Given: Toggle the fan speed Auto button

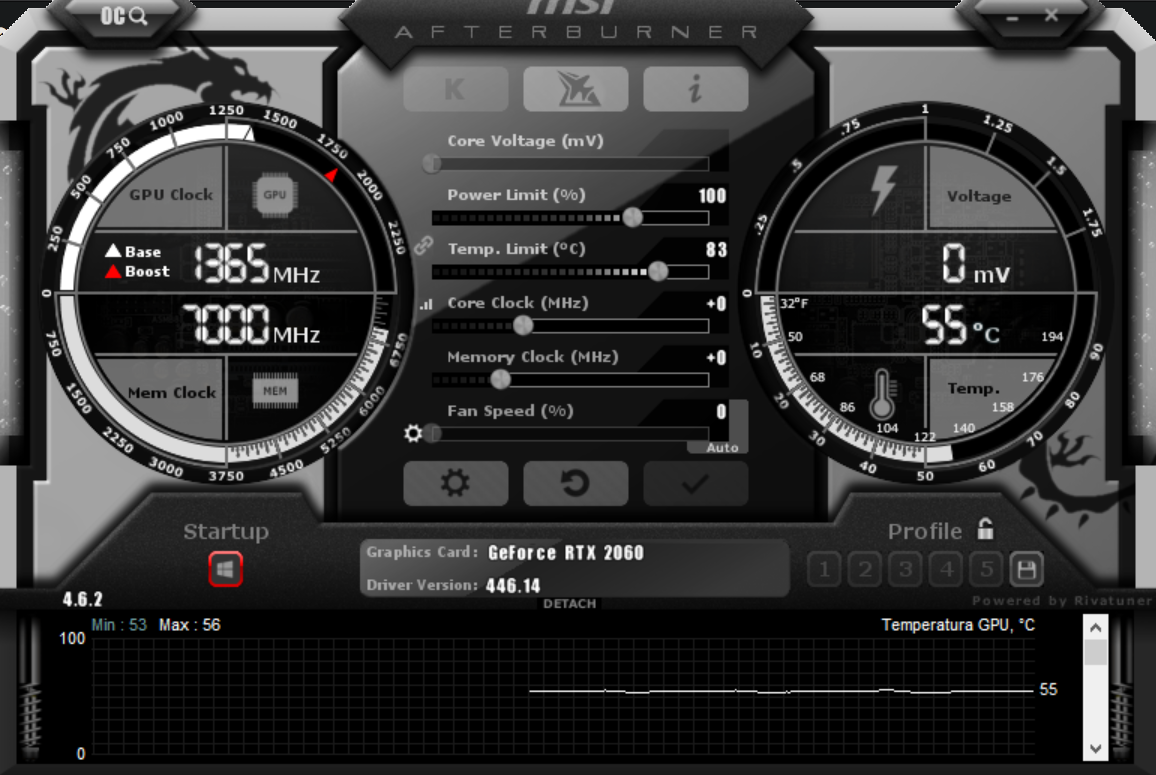Looking at the screenshot, I should click(x=722, y=448).
